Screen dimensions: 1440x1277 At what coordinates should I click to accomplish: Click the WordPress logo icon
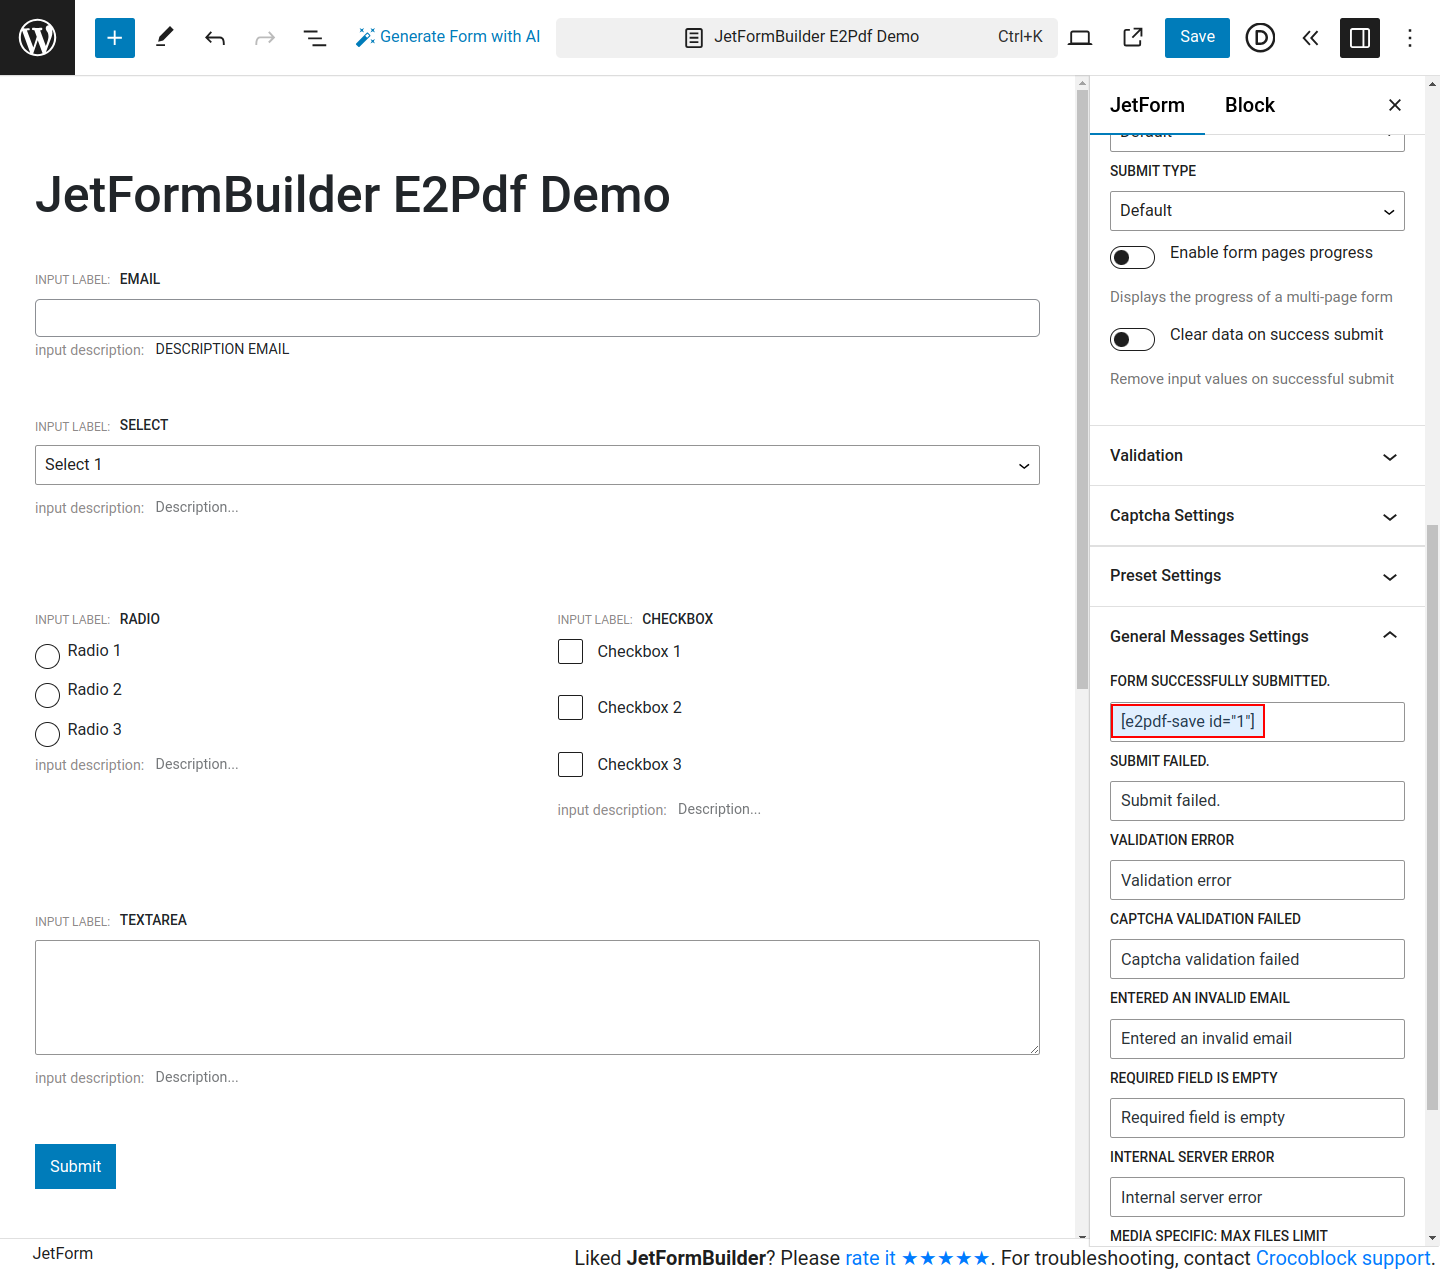[x=37, y=37]
